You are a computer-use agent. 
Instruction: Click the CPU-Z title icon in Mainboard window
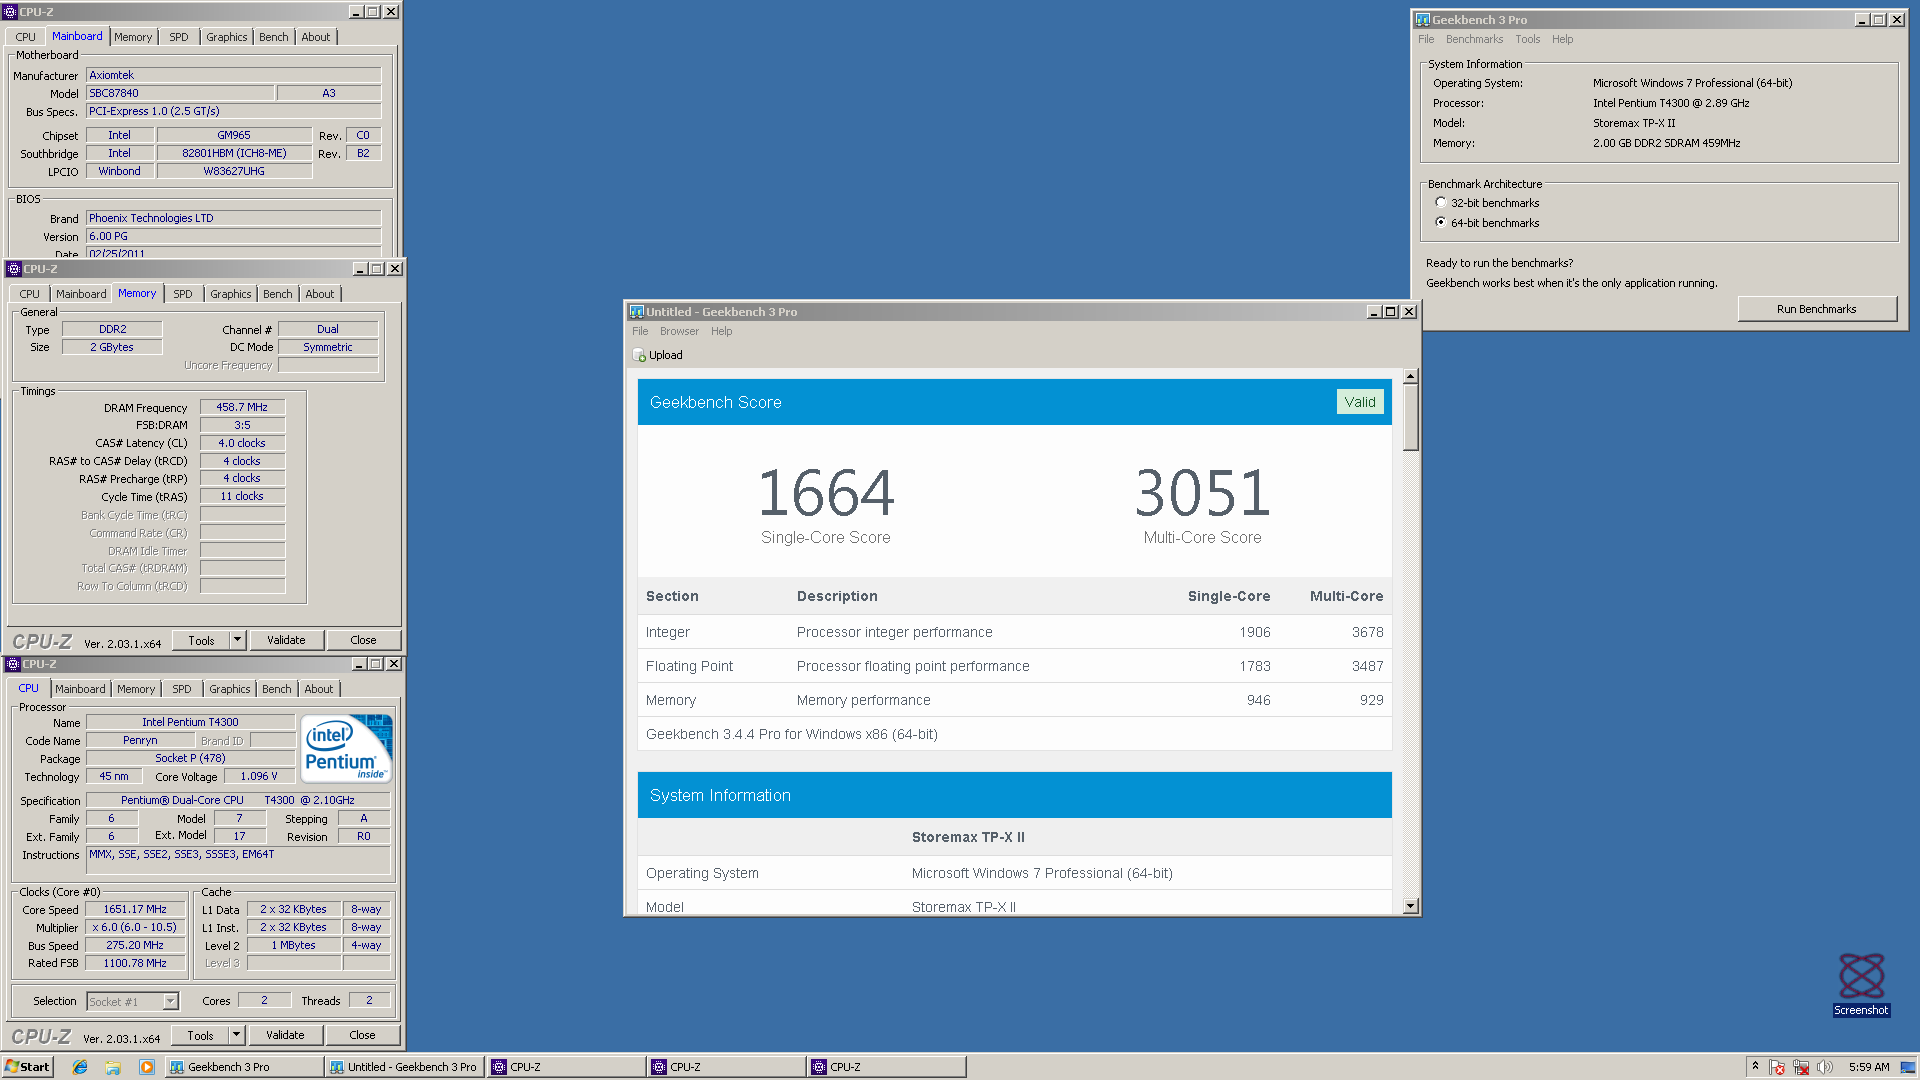pos(10,12)
